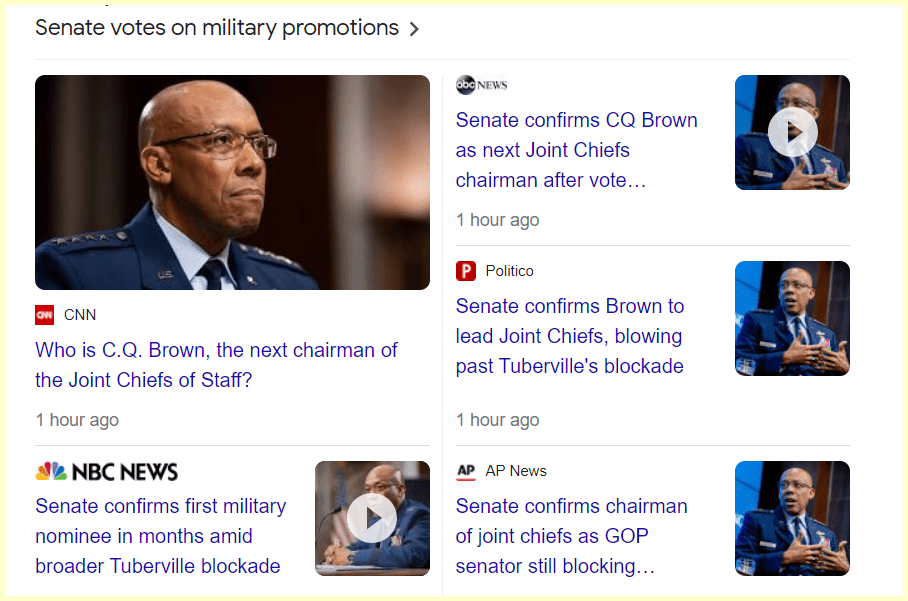Open 'Senate votes on military promotions' heading
The image size is (908, 601).
[x=217, y=28]
